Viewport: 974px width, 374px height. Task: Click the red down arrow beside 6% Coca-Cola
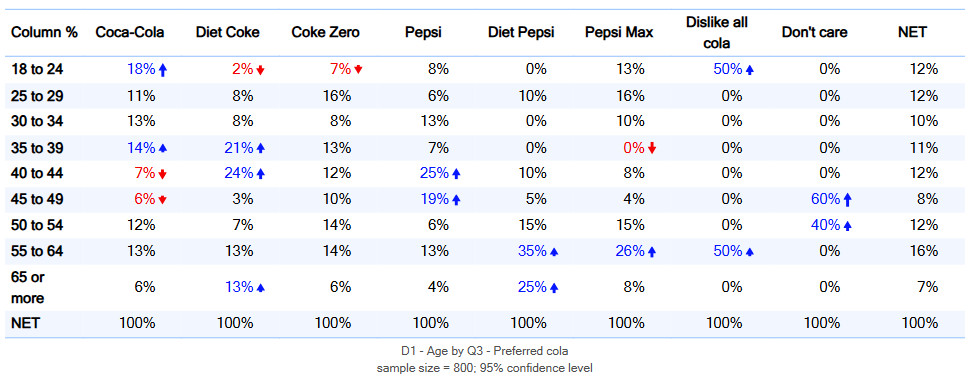pyautogui.click(x=163, y=199)
